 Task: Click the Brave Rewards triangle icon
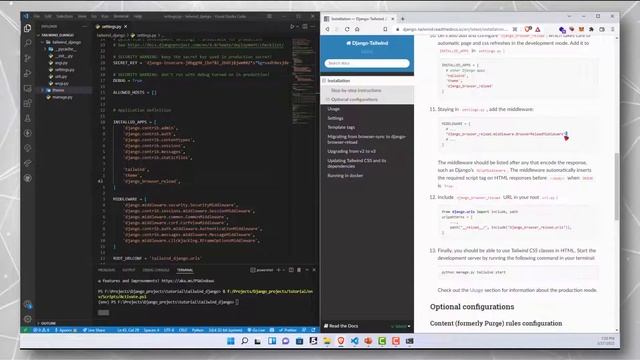coord(538,29)
